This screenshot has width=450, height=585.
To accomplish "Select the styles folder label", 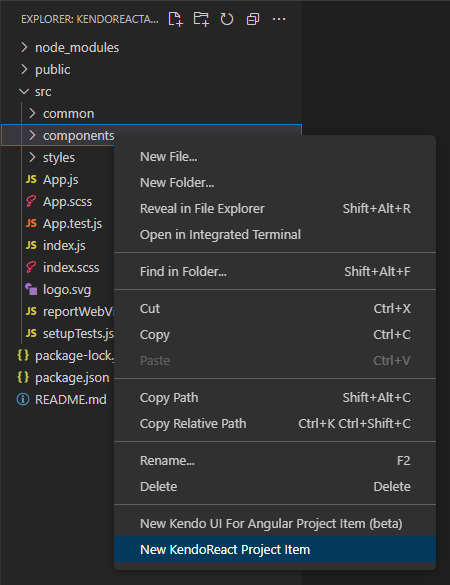I will point(59,158).
